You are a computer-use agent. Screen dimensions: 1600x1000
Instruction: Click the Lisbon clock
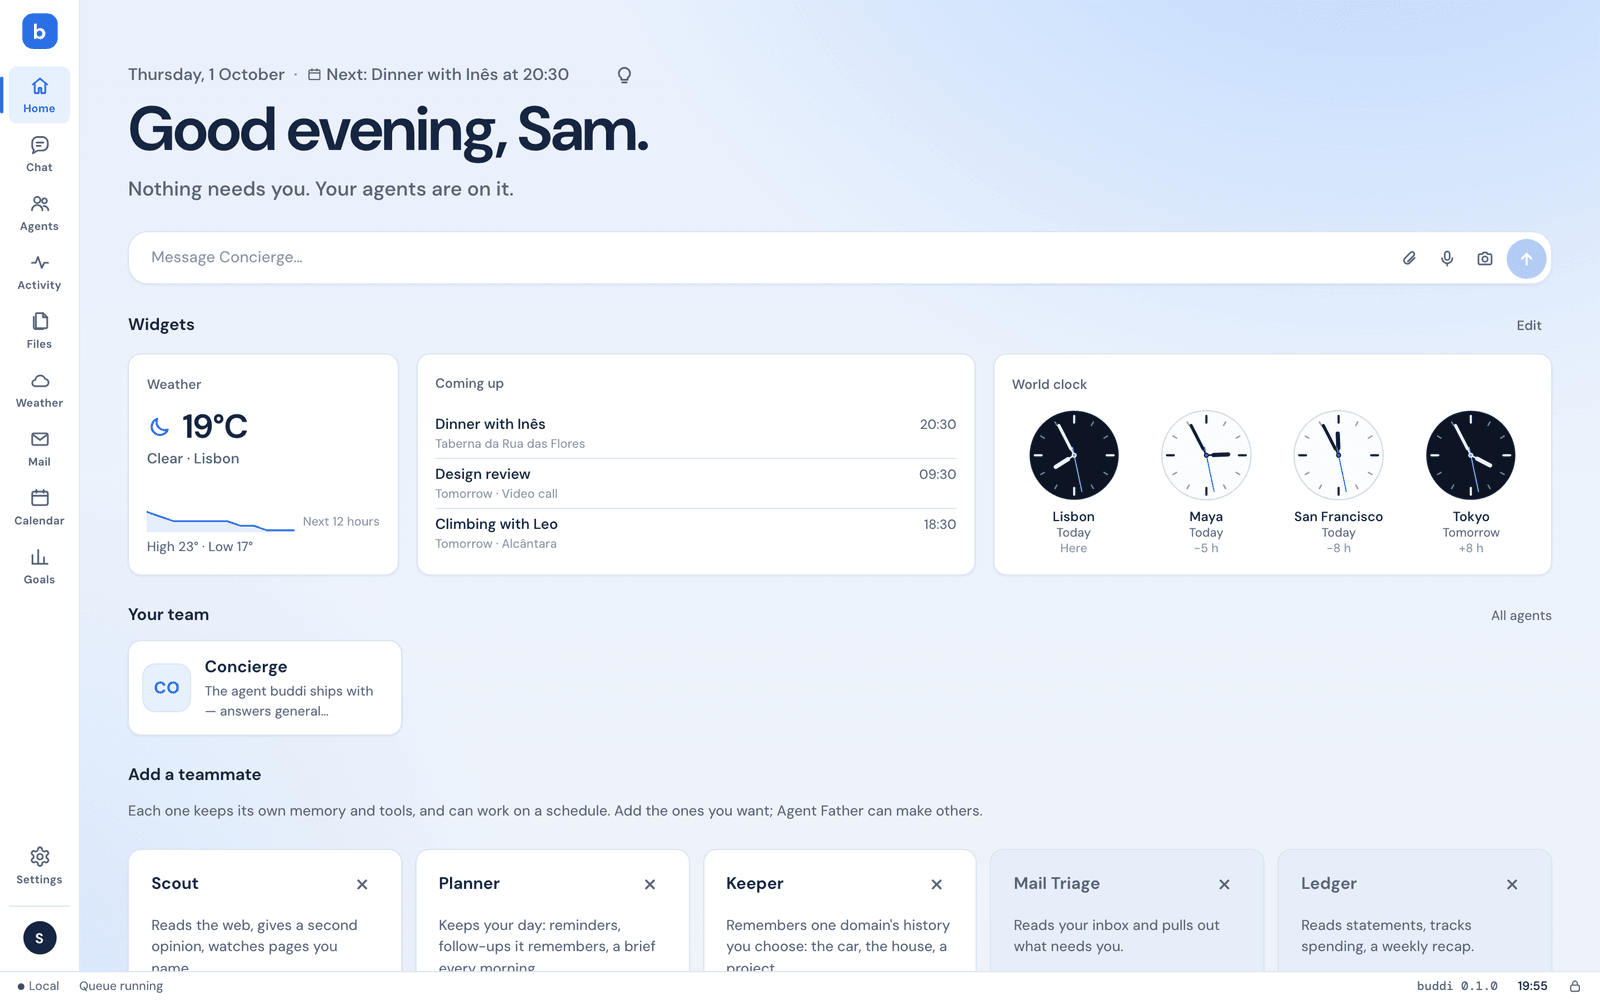1073,455
